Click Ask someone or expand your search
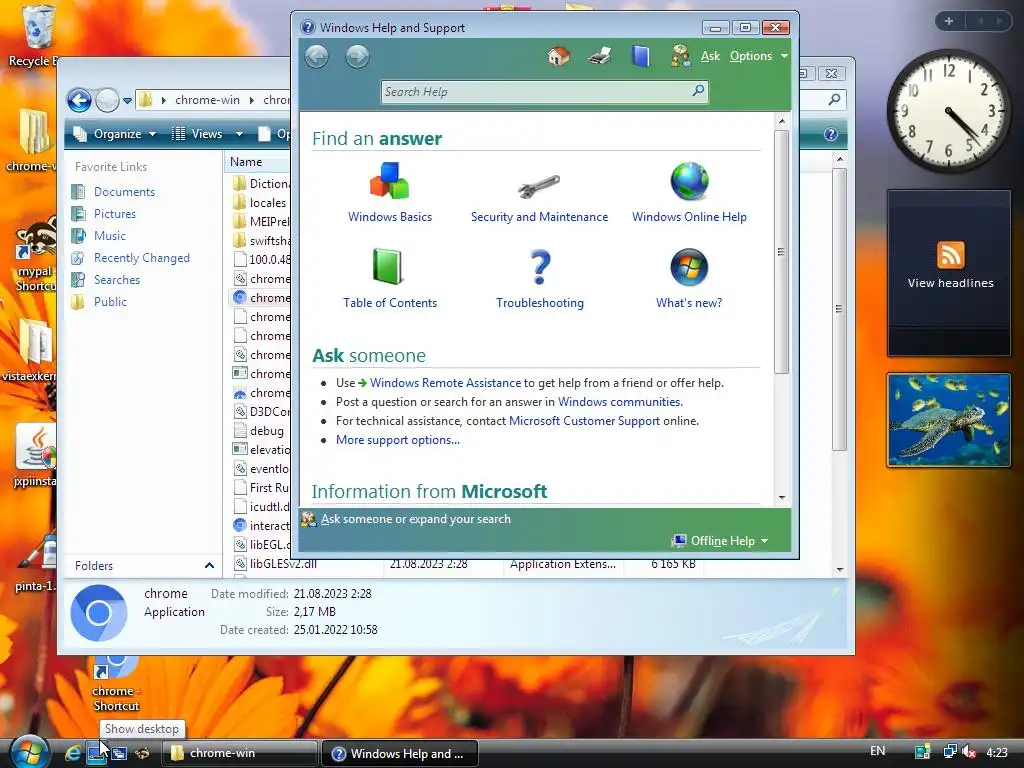 pyautogui.click(x=415, y=519)
